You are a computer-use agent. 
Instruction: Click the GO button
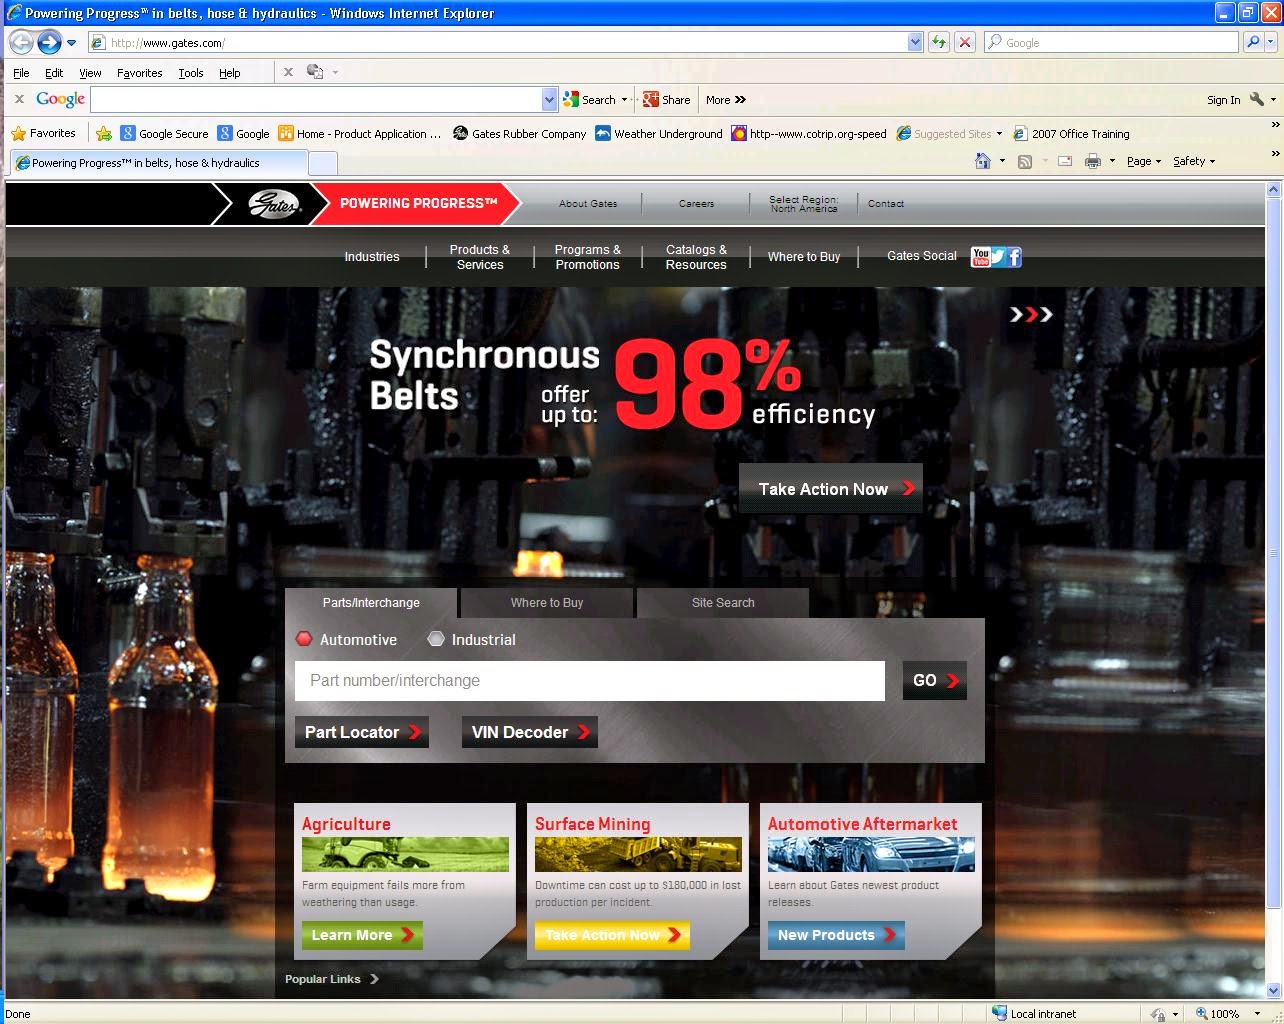[934, 681]
